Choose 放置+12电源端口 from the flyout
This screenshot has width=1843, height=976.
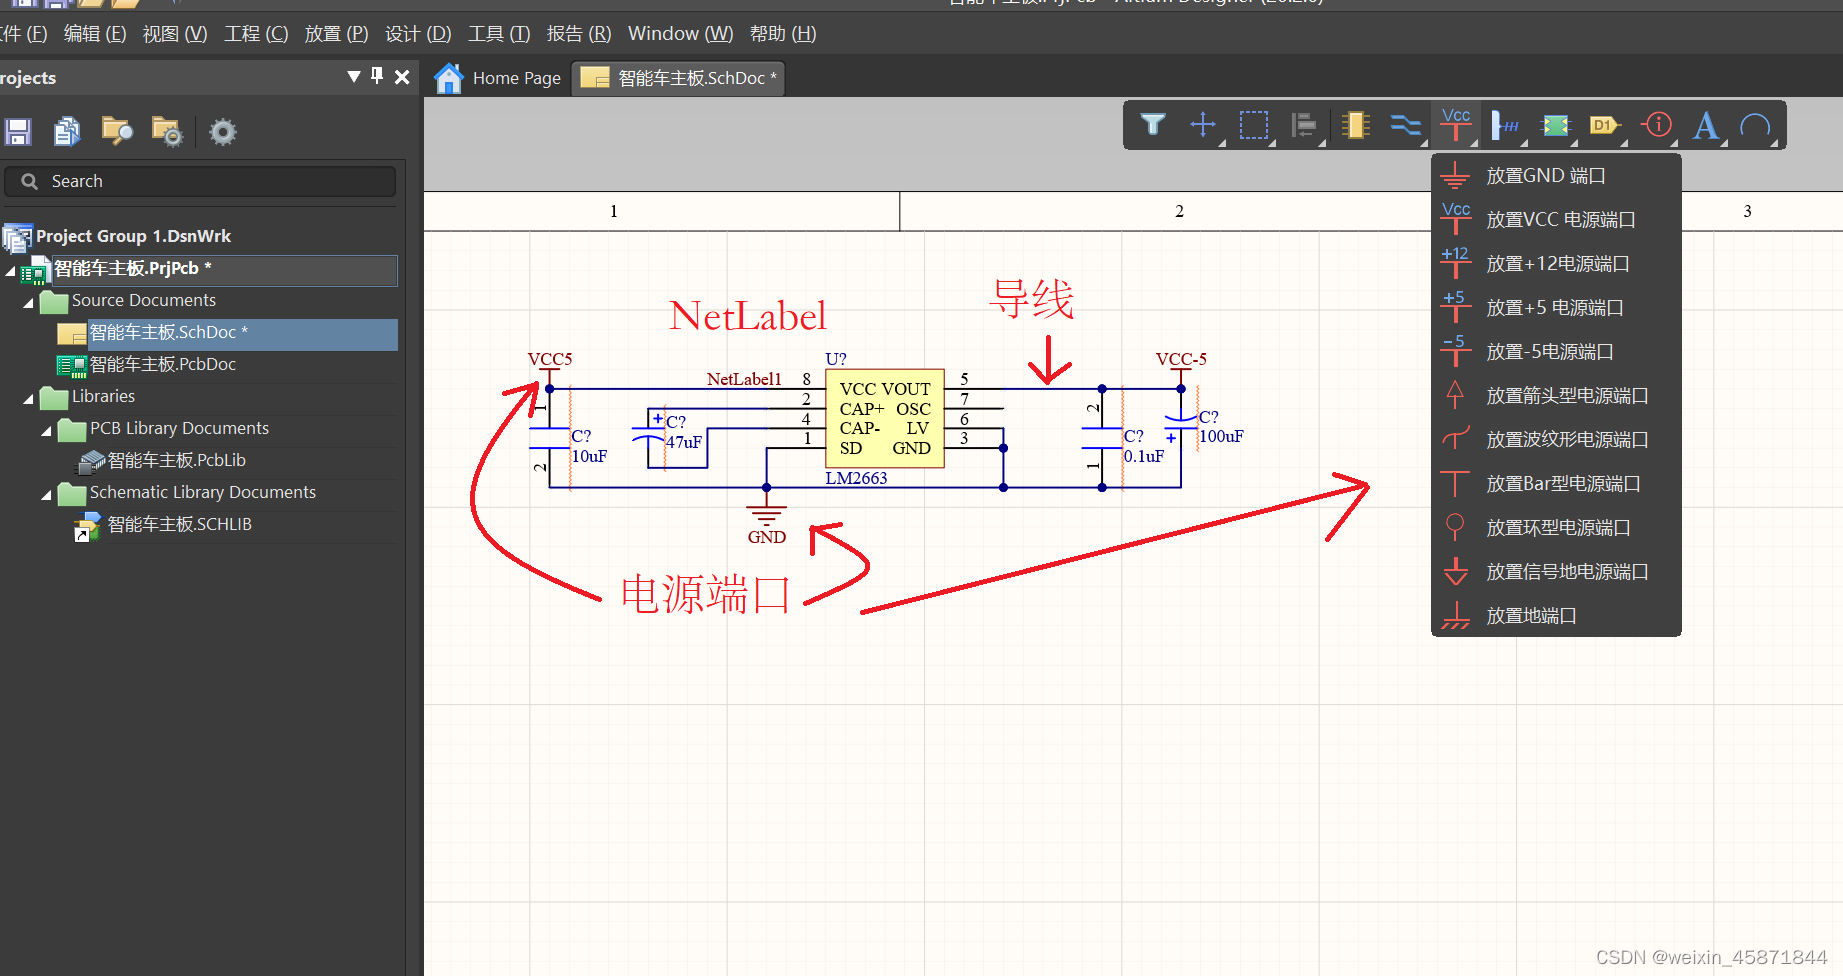(1551, 263)
